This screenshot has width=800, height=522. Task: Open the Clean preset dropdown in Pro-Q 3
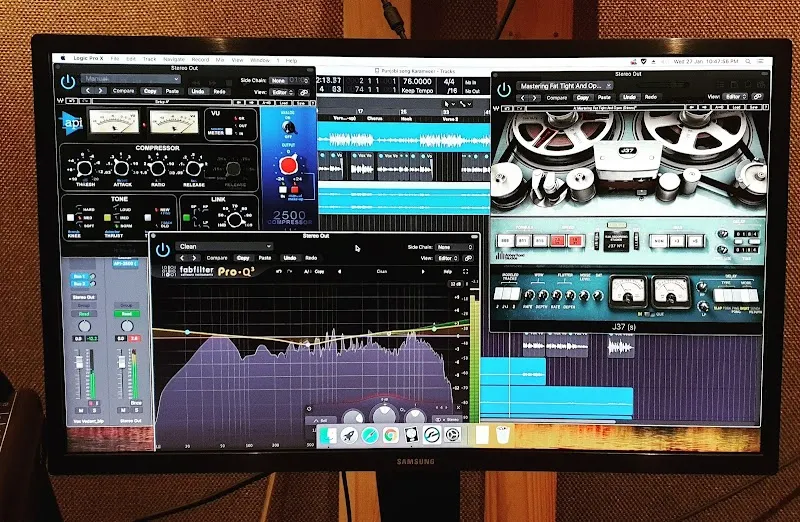[224, 246]
